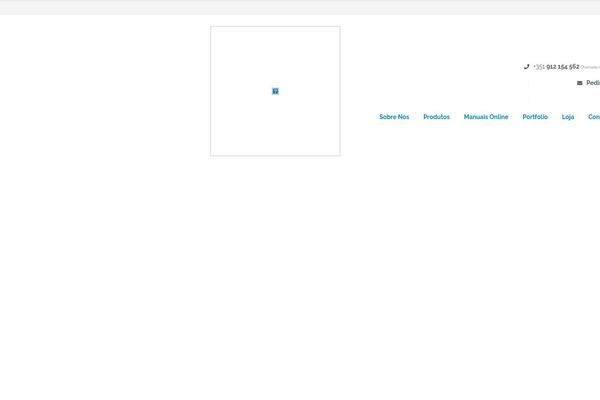Open the Sobre Nós menu item

pos(394,117)
